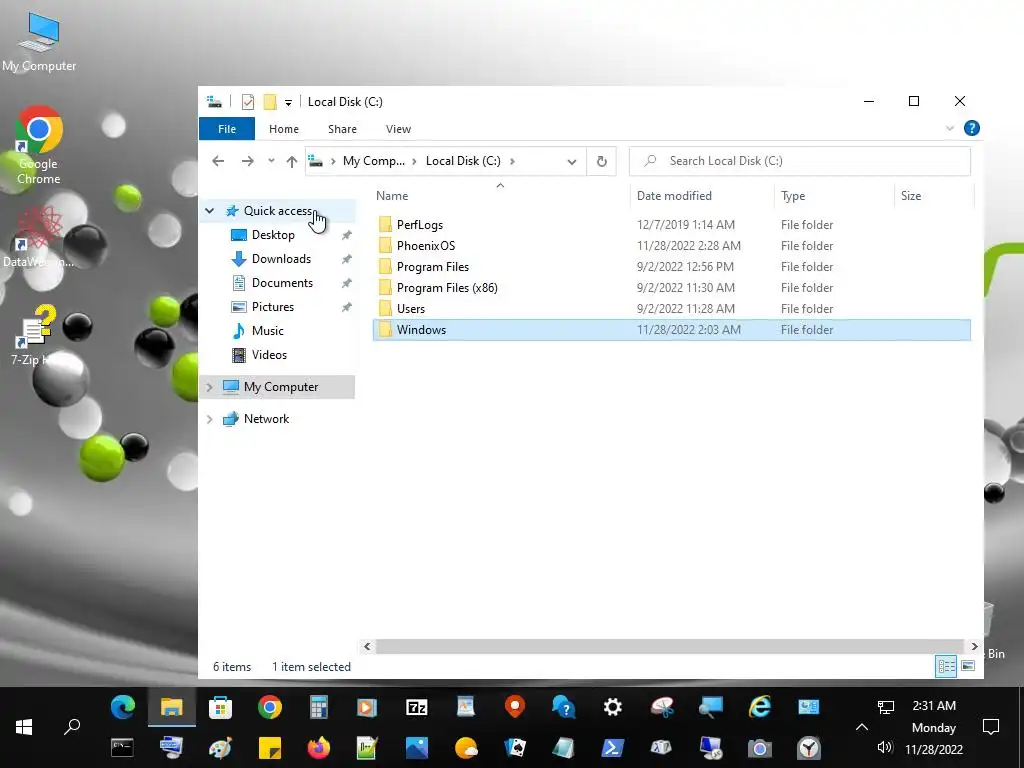
Task: Open the recent locations dropdown
Action: (271, 161)
